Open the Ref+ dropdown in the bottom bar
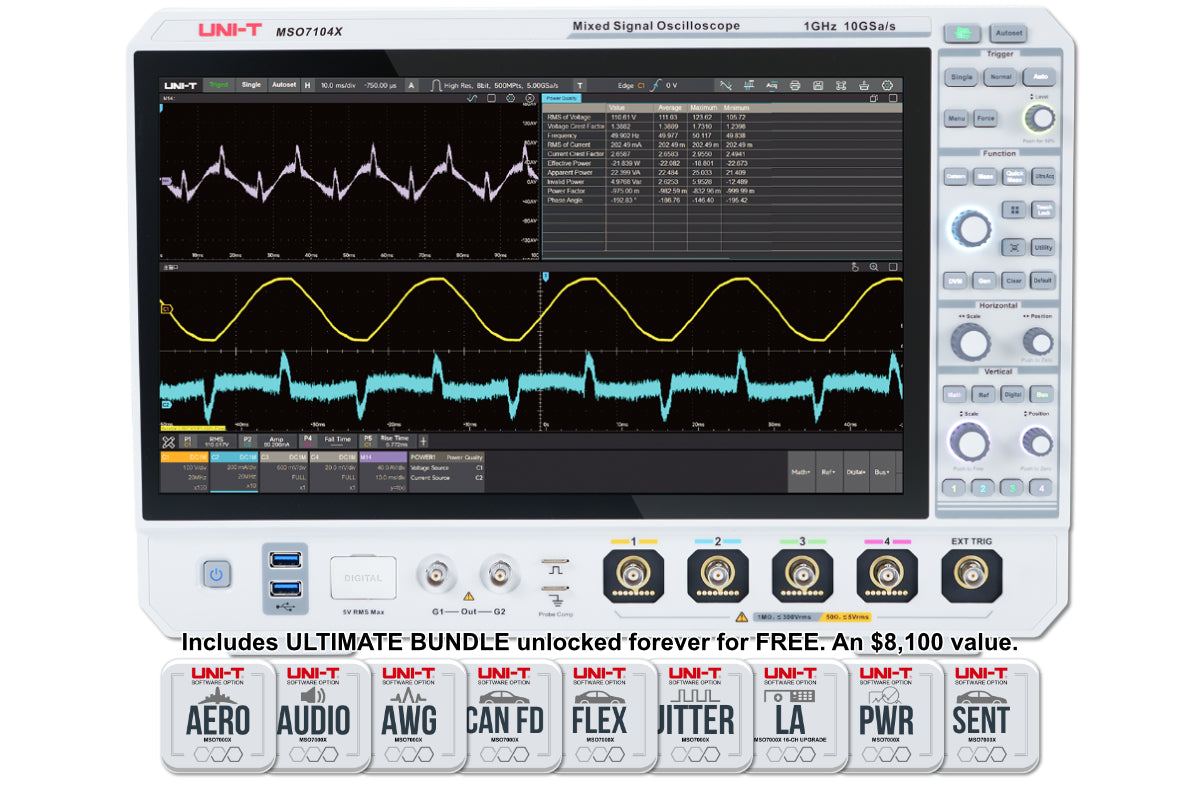The height and width of the screenshot is (800, 1200). click(828, 472)
